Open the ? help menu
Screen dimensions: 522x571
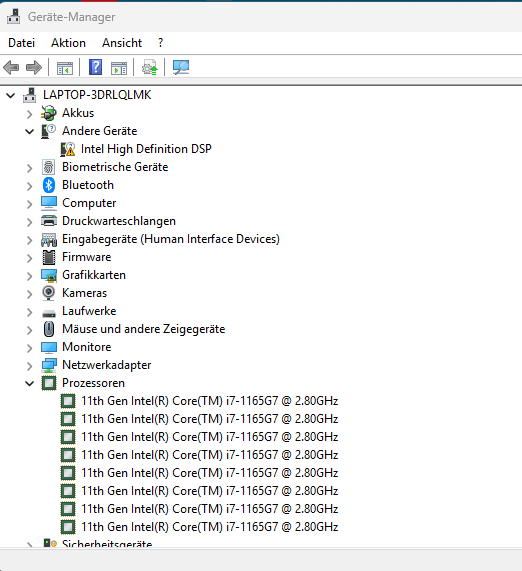(x=161, y=43)
